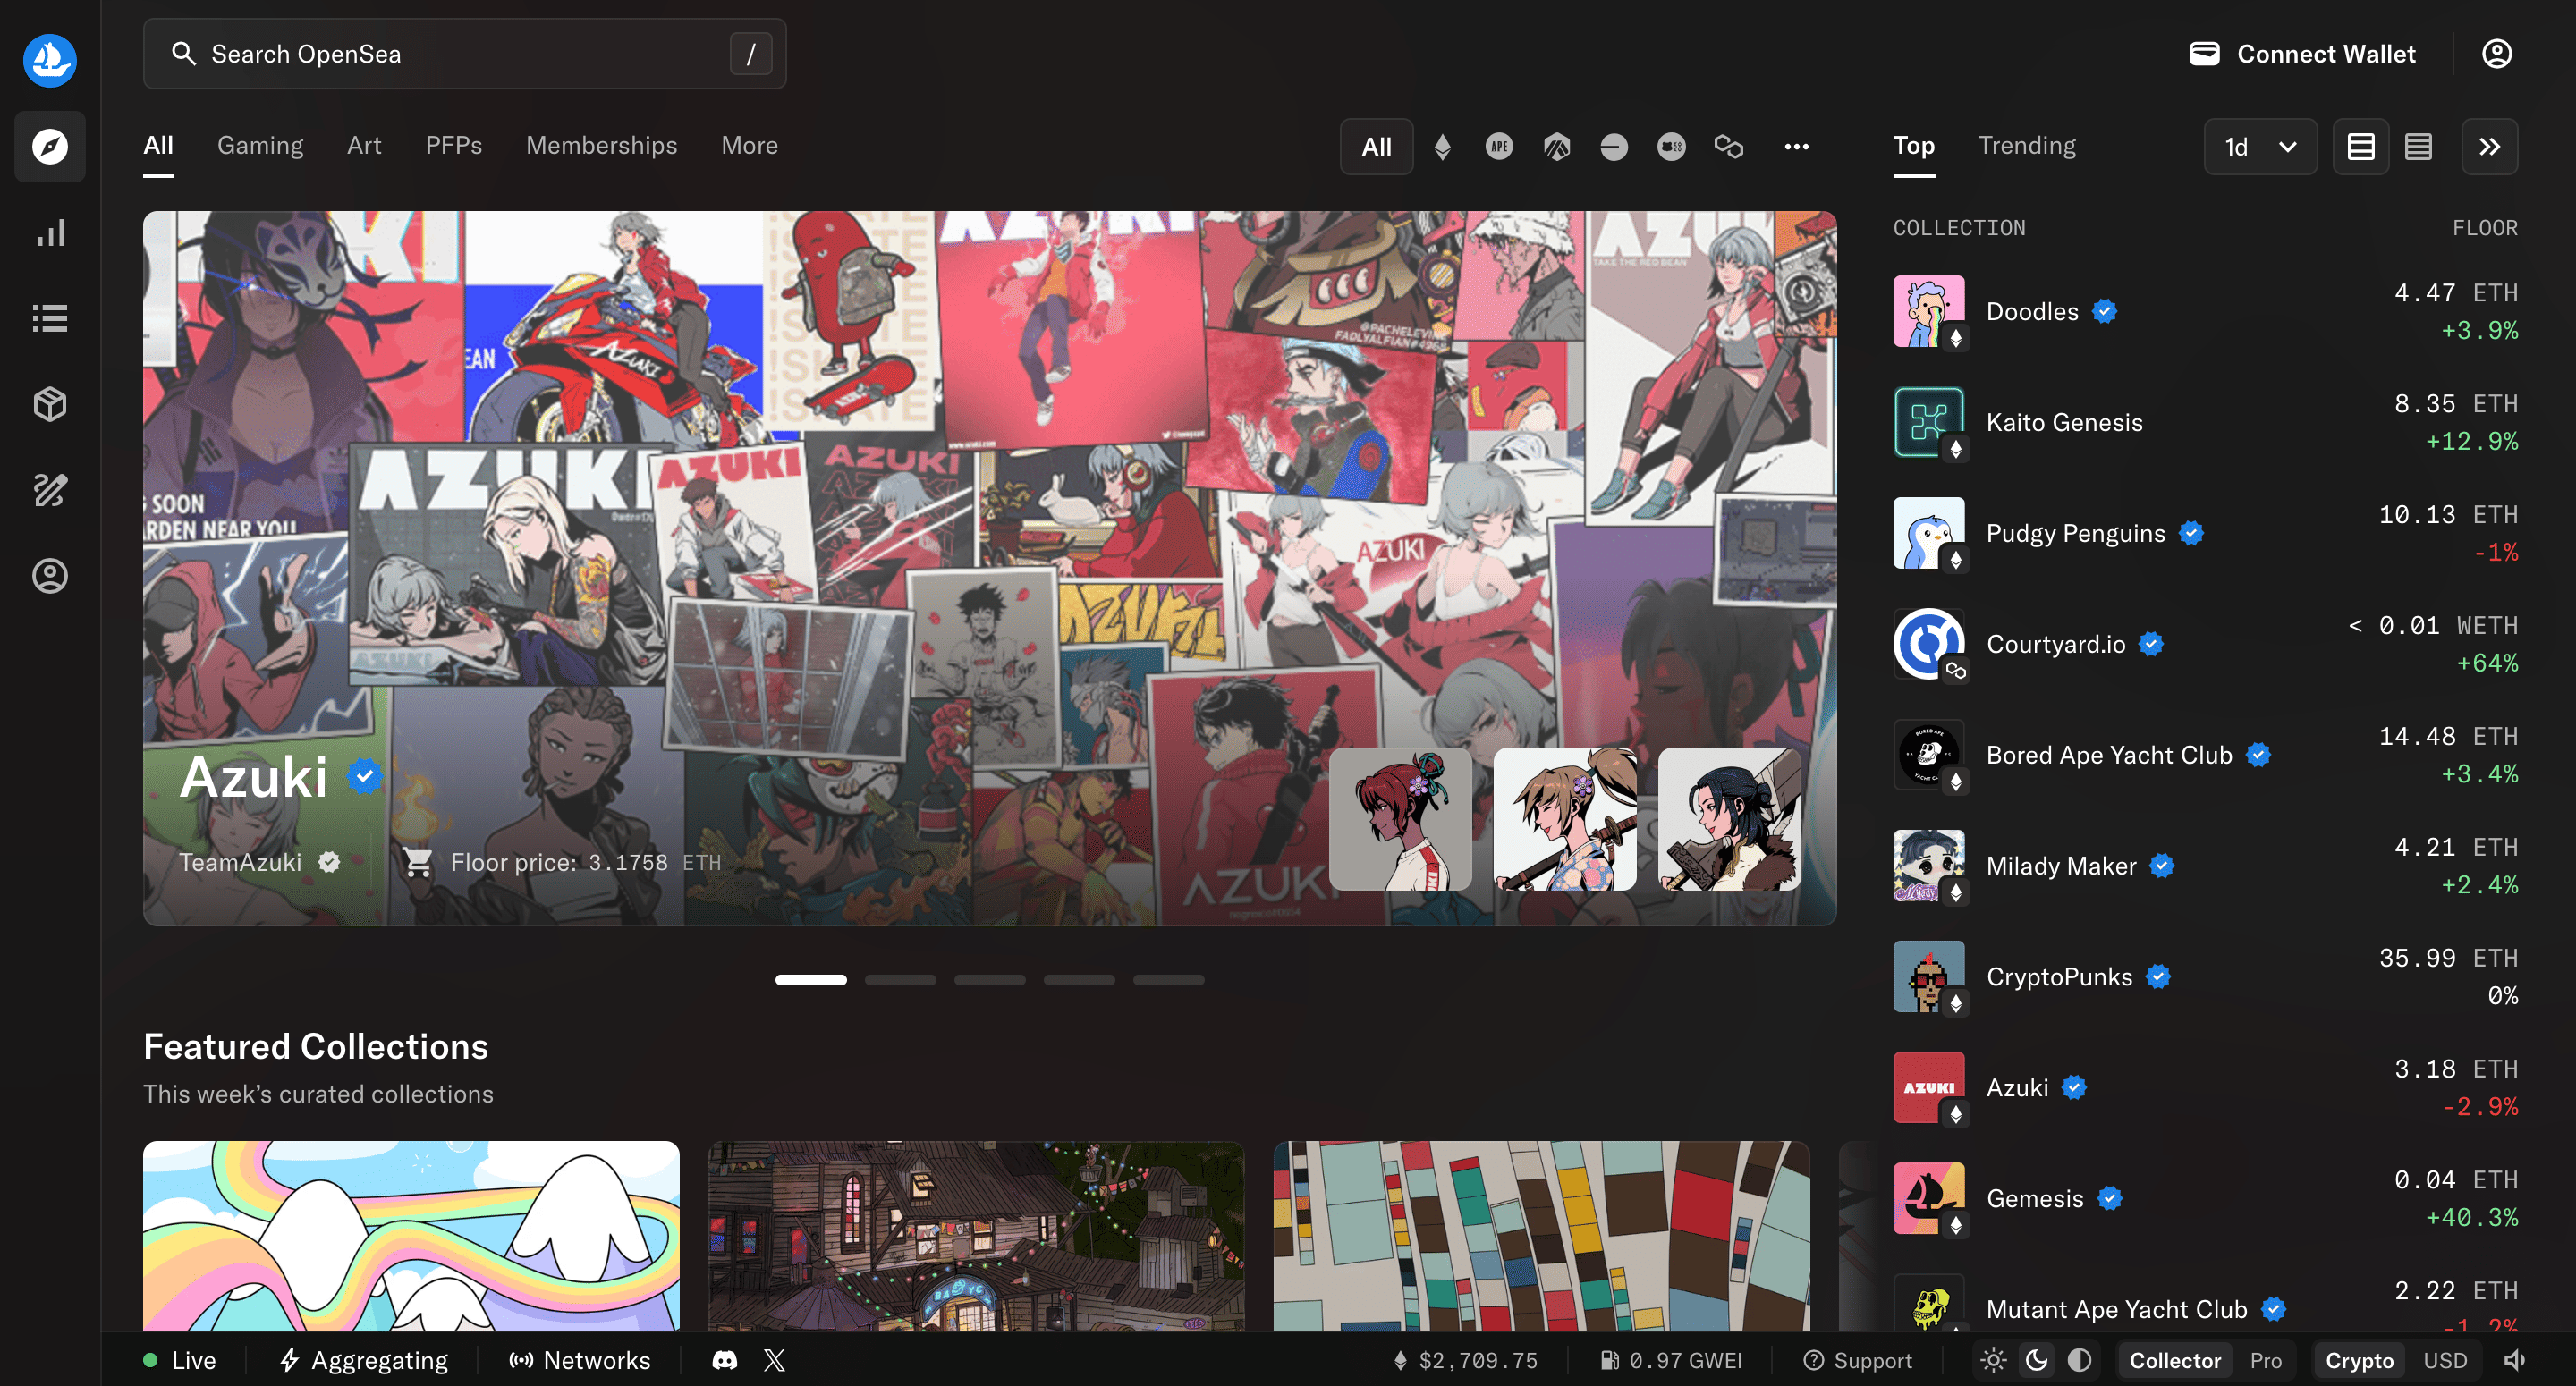Toggle Pro mode in footer
The height and width of the screenshot is (1386, 2576).
[x=2265, y=1360]
